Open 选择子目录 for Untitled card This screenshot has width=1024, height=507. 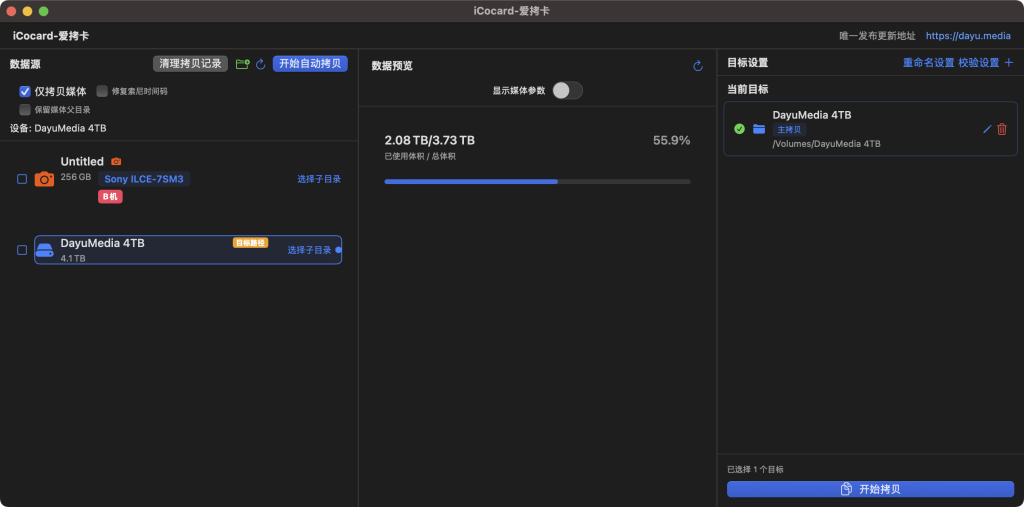tap(319, 179)
